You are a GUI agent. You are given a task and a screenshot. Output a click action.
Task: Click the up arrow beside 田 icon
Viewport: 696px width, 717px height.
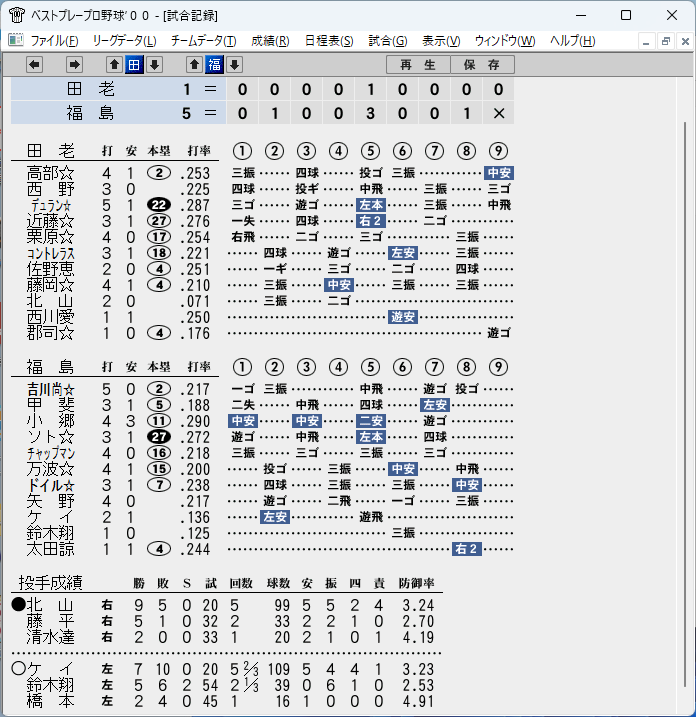tap(114, 64)
